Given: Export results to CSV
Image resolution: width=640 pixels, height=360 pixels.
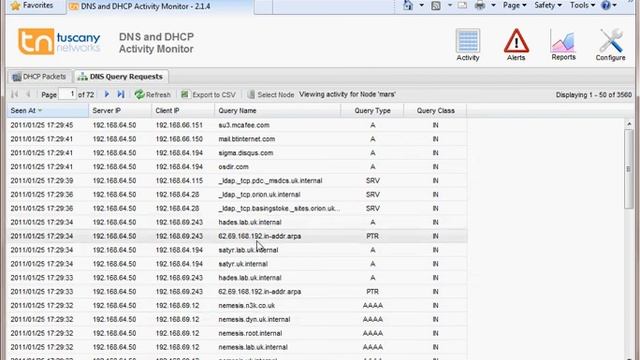Looking at the screenshot, I should click(208, 94).
